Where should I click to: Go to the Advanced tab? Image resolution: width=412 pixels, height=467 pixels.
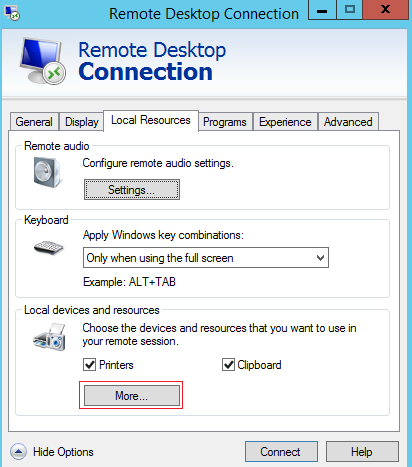click(348, 122)
